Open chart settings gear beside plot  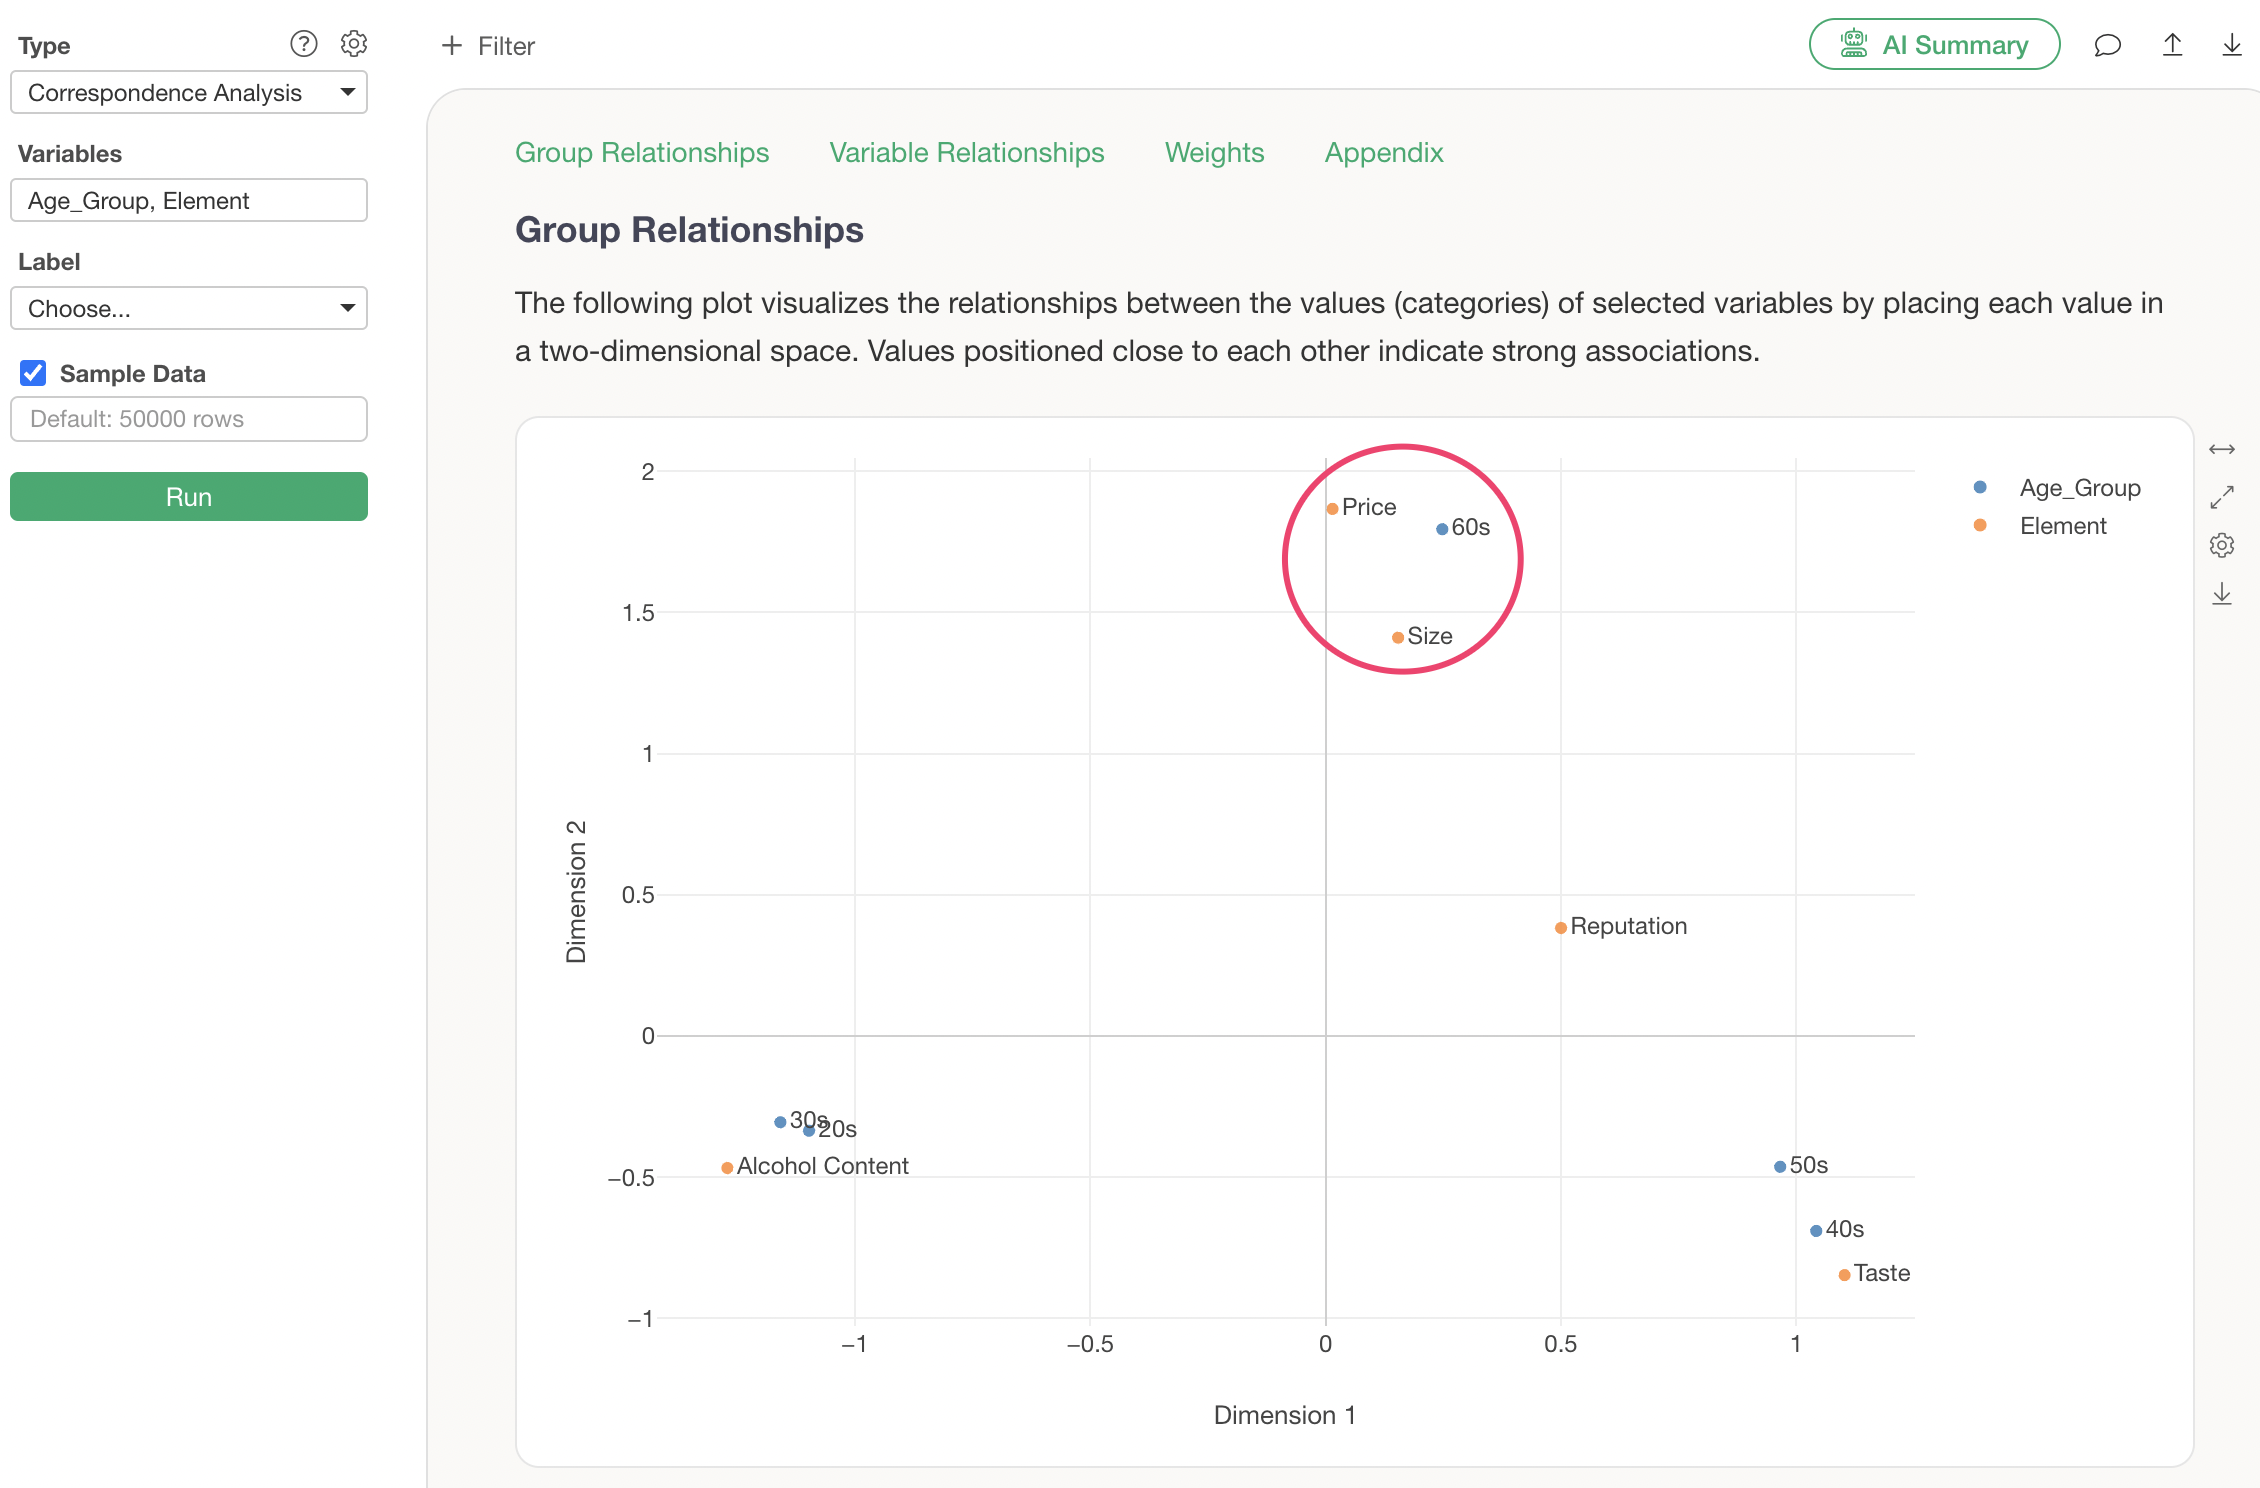tap(2221, 546)
